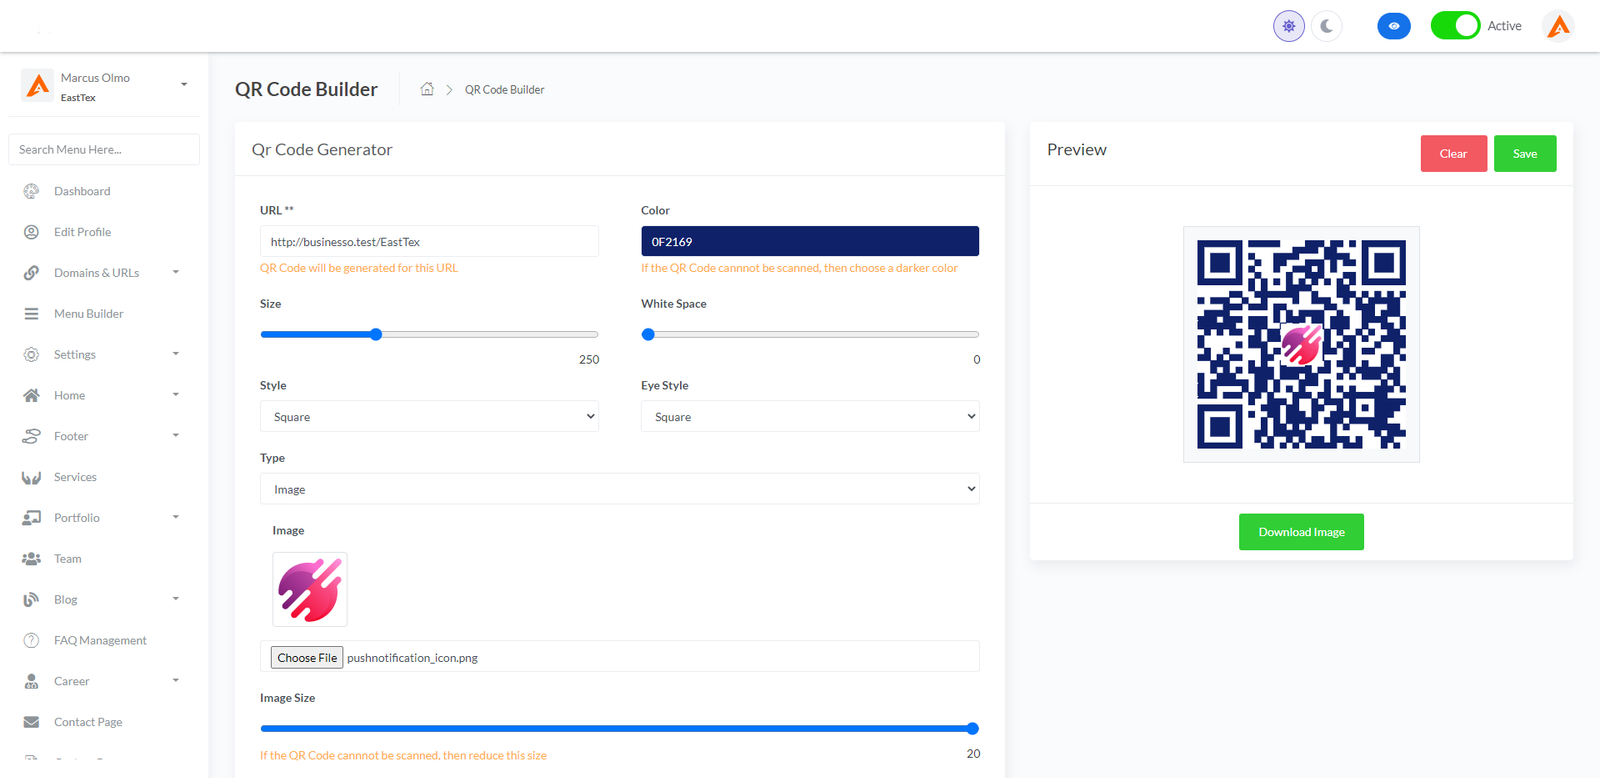Image resolution: width=1600 pixels, height=778 pixels.
Task: Click the user avatar logo top right
Action: pyautogui.click(x=1557, y=26)
